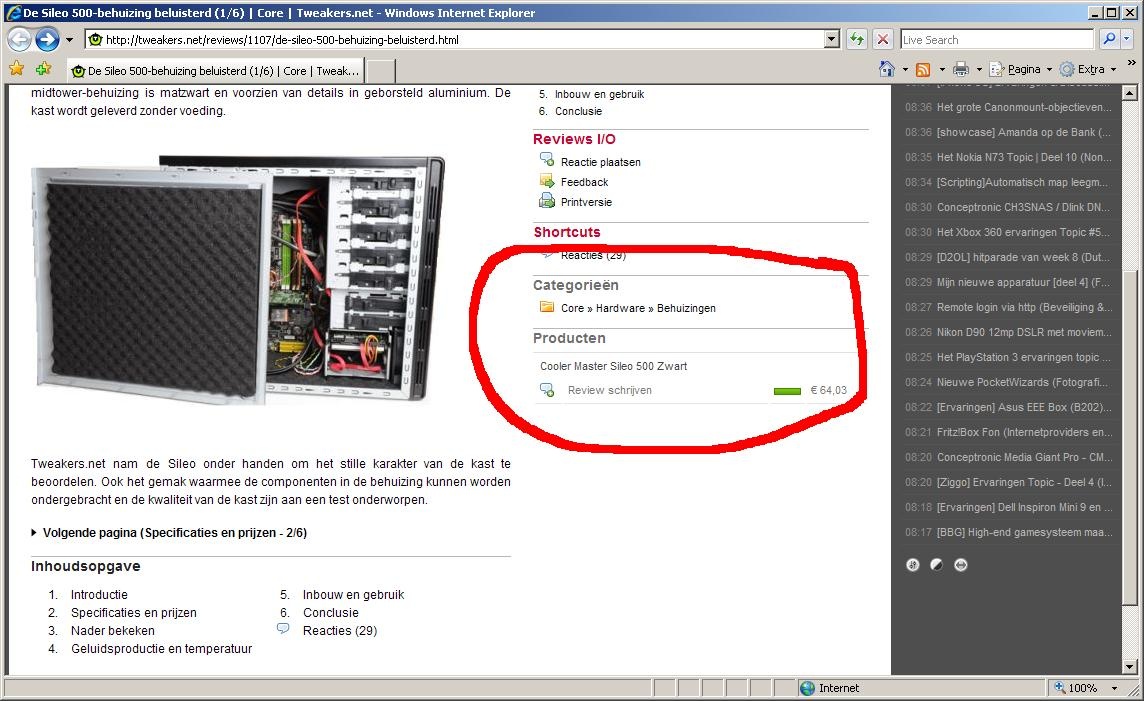
Task: Open the Print options dropdown arrow
Action: 979,70
